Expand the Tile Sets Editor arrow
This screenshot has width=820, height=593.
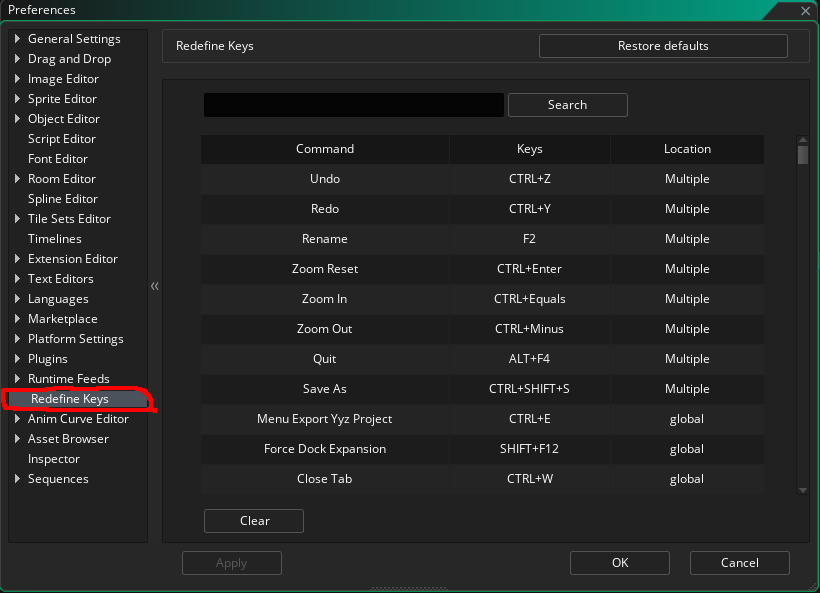click(x=17, y=219)
